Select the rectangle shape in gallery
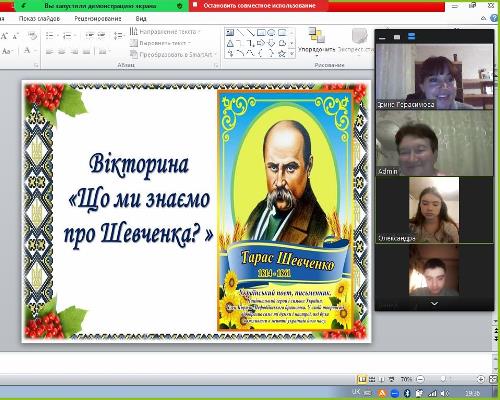This screenshot has height=400, width=500. 261,32
